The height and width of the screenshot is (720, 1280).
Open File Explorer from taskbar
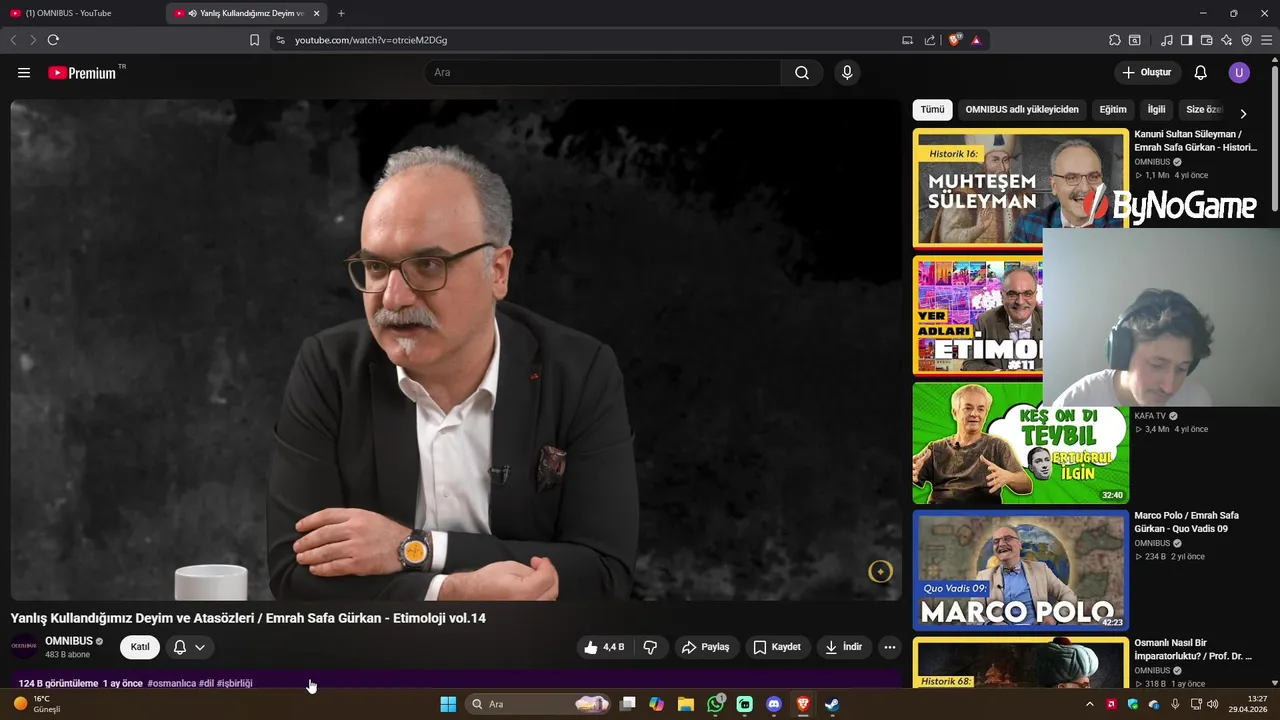[686, 704]
